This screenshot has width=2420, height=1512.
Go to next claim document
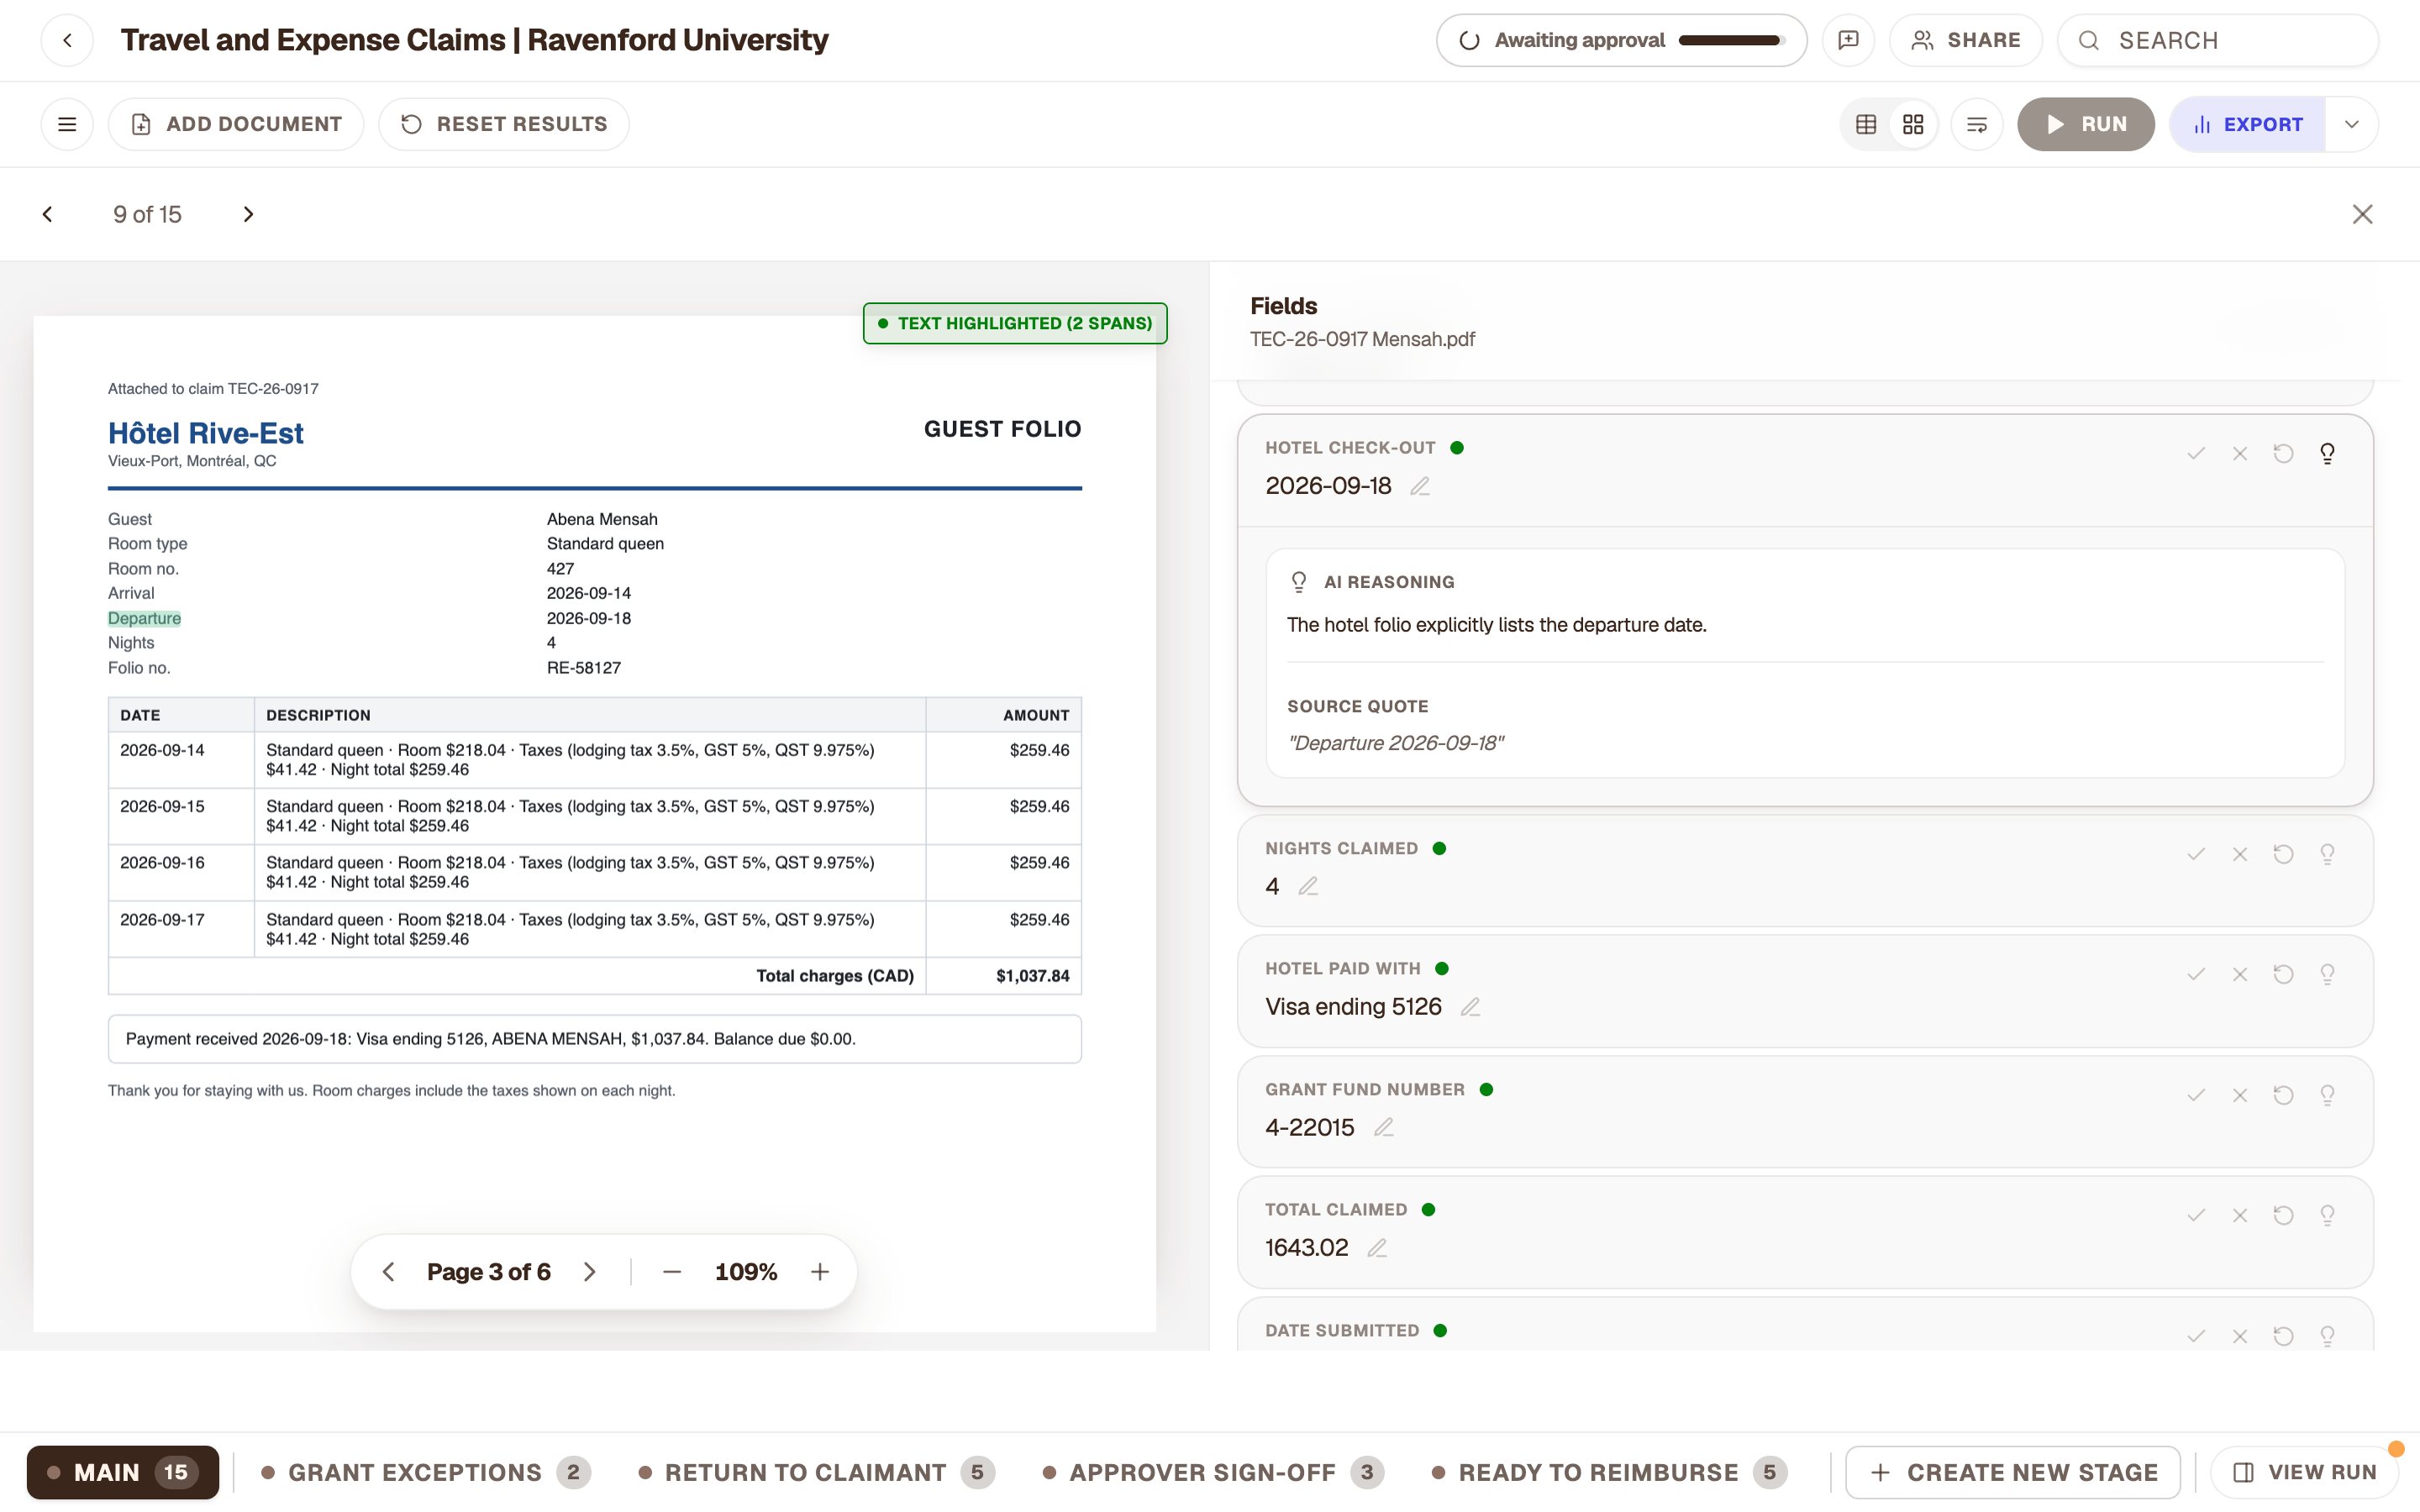coord(248,214)
